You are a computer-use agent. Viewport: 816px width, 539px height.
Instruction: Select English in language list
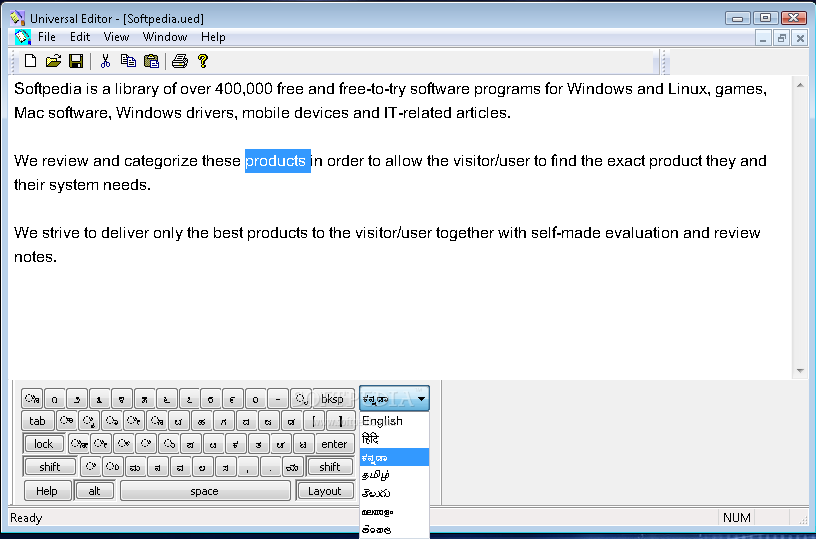394,420
